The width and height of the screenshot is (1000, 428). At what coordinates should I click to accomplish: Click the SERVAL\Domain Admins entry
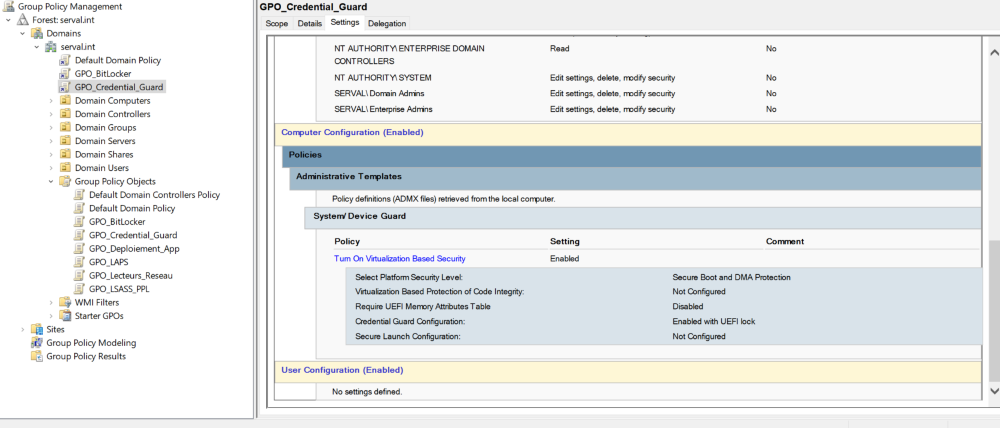[379, 94]
